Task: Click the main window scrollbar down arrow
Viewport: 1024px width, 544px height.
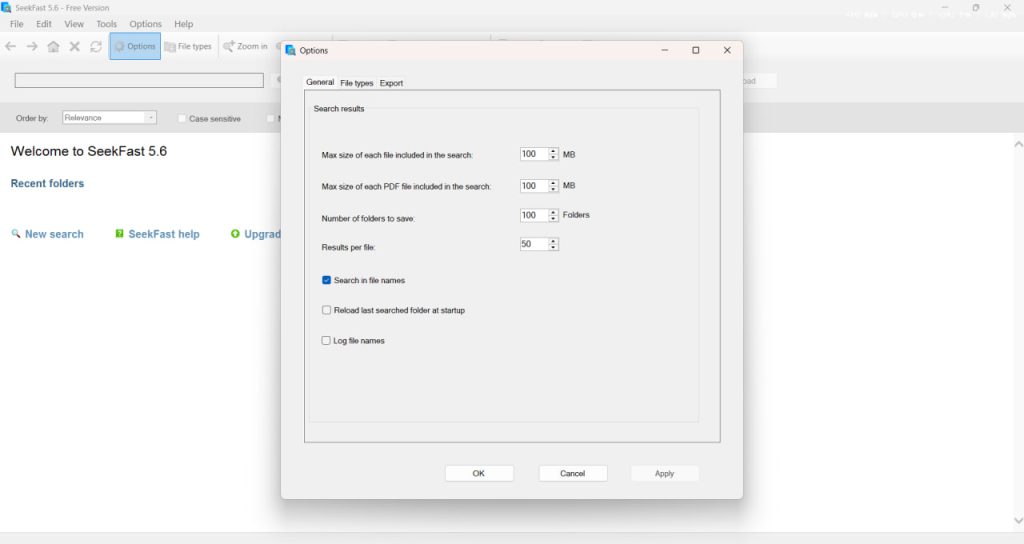Action: [x=1018, y=520]
